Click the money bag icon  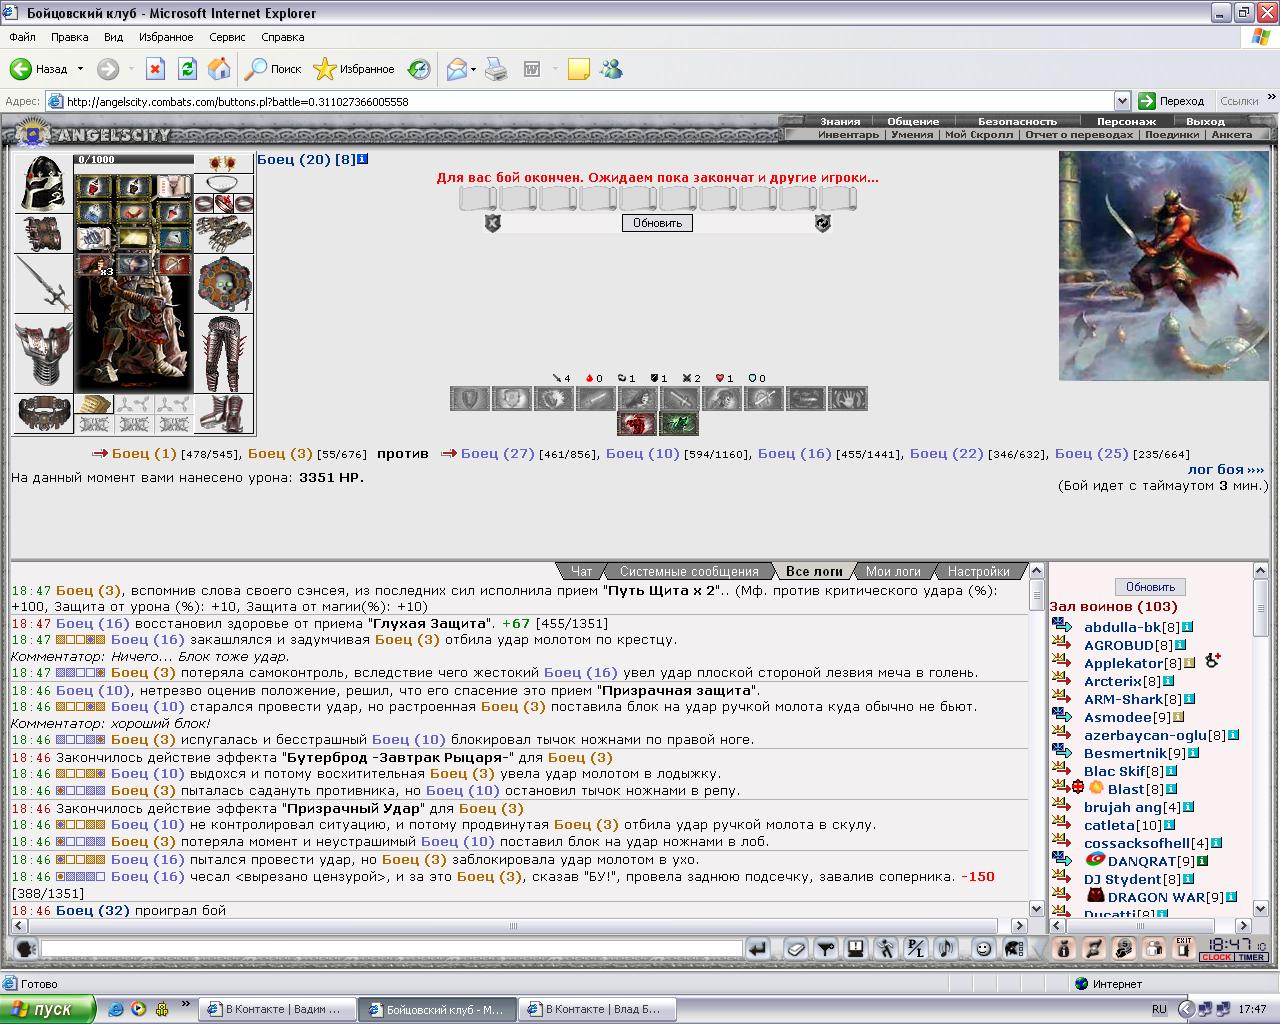(x=1064, y=948)
